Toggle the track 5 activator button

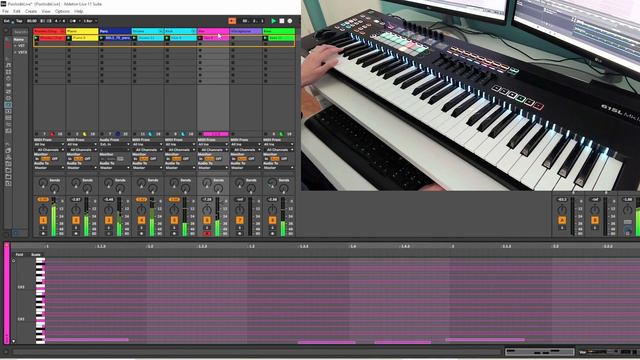tap(174, 220)
